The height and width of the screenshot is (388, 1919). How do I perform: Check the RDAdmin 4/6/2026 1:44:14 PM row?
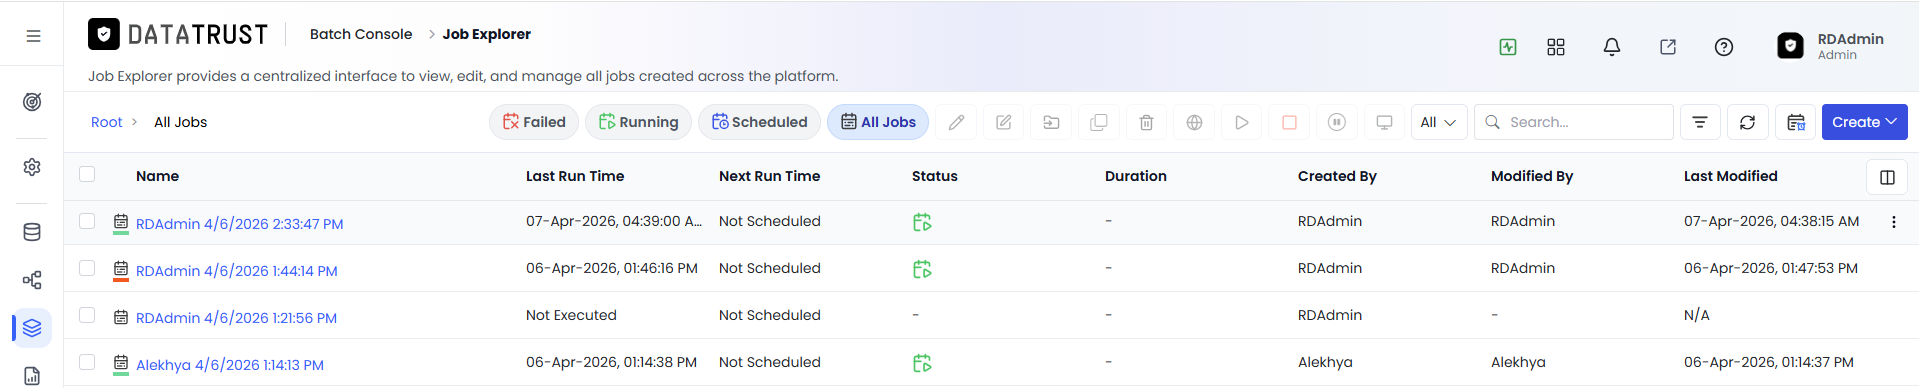coord(87,268)
